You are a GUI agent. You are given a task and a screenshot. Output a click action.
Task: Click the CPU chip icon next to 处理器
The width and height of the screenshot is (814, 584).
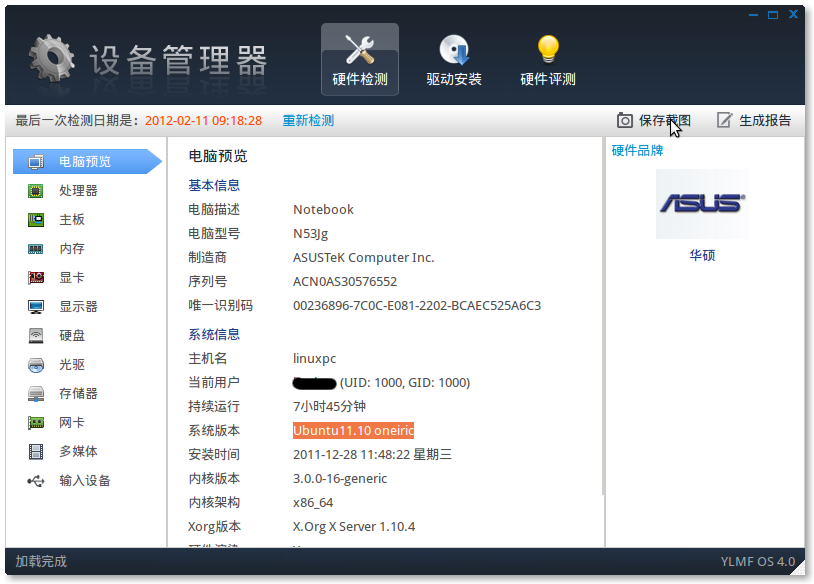(36, 191)
